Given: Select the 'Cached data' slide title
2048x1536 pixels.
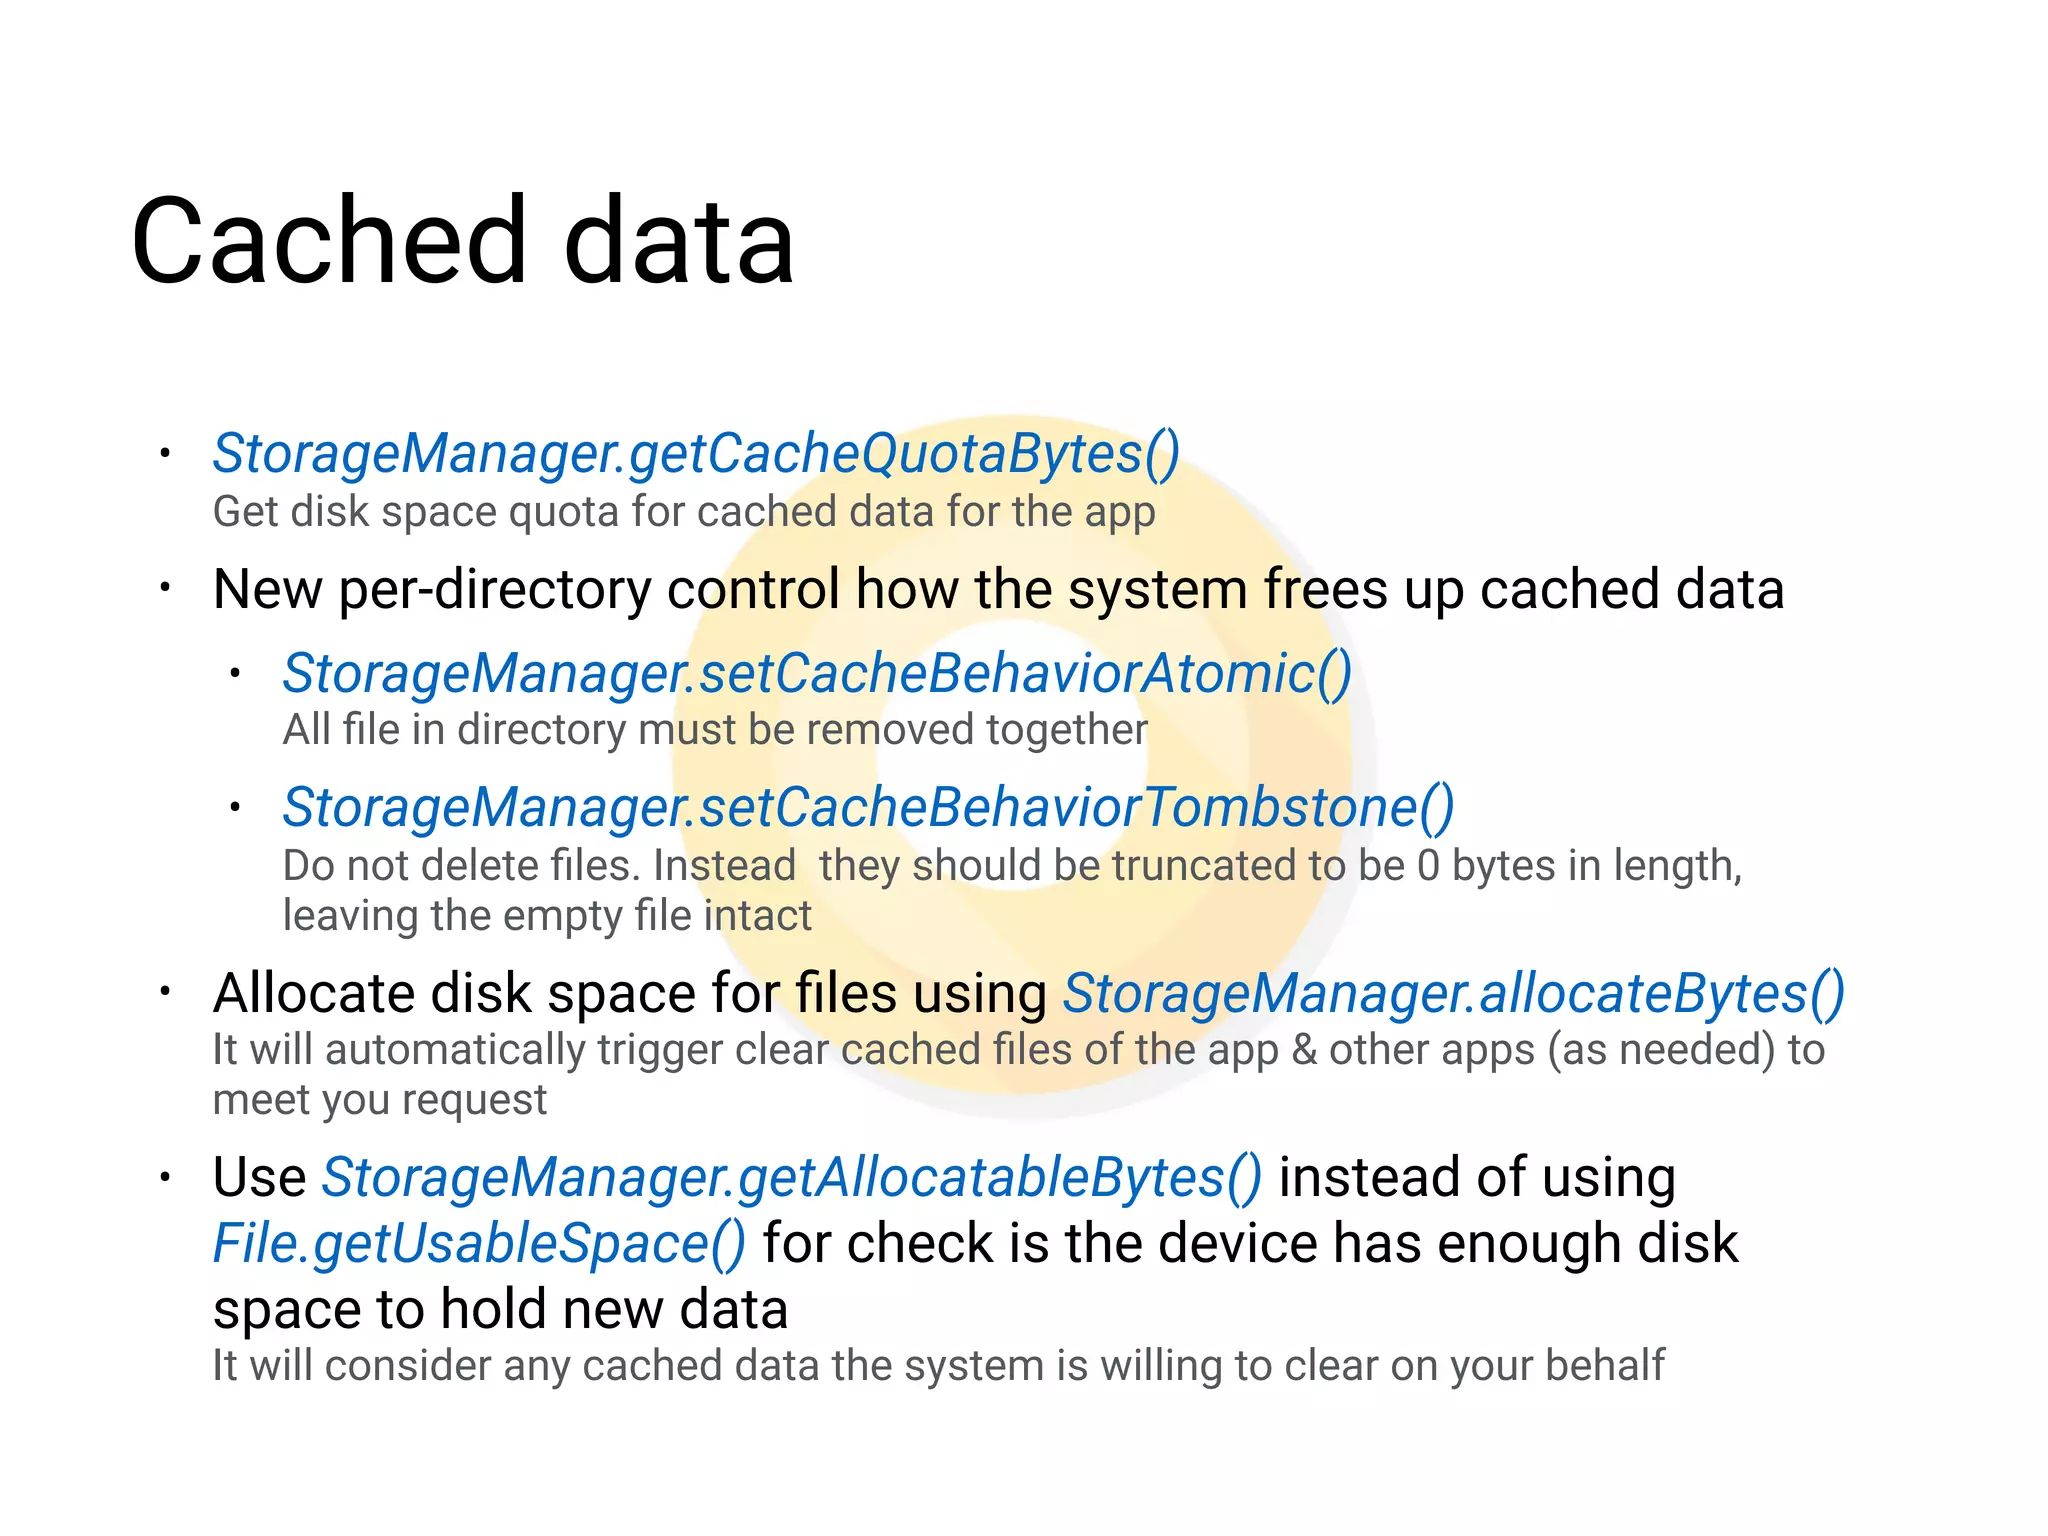Looking at the screenshot, I should [x=463, y=241].
